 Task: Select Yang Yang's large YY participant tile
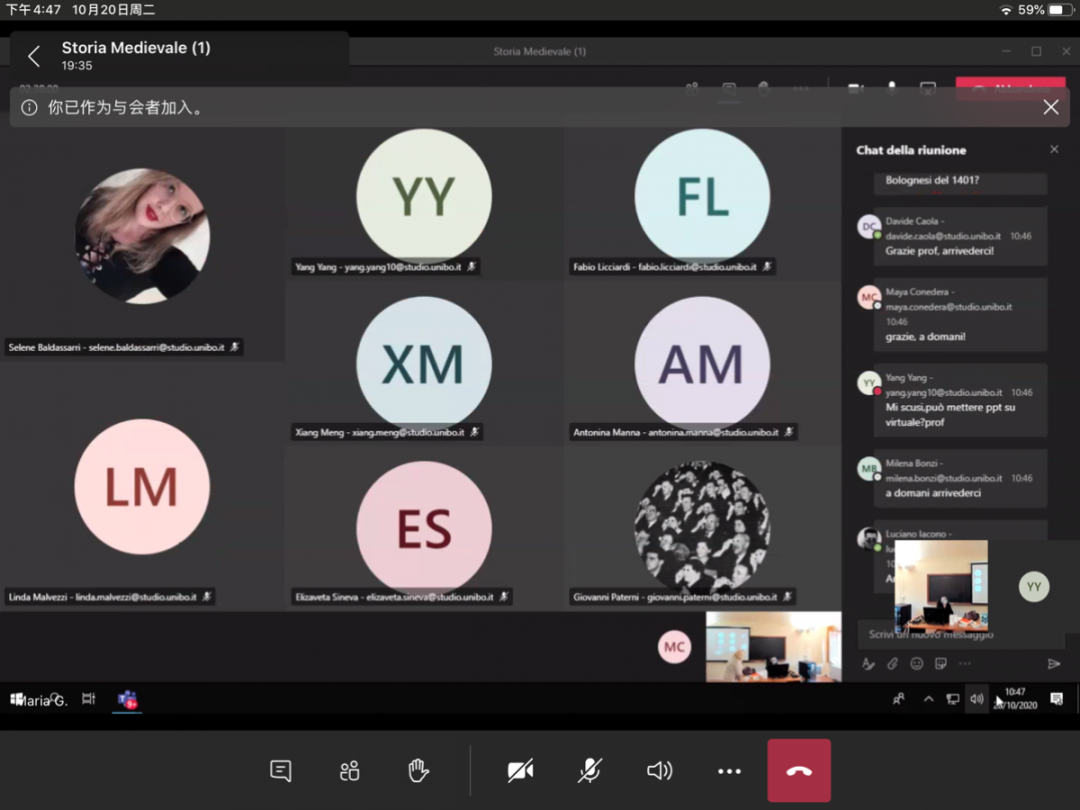point(424,196)
